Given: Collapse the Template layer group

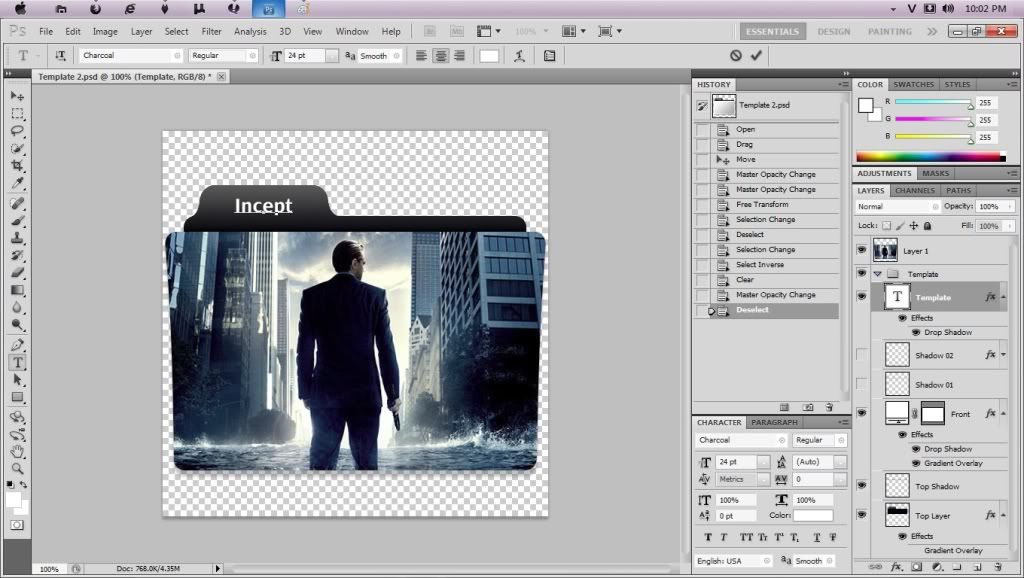Looking at the screenshot, I should point(878,274).
